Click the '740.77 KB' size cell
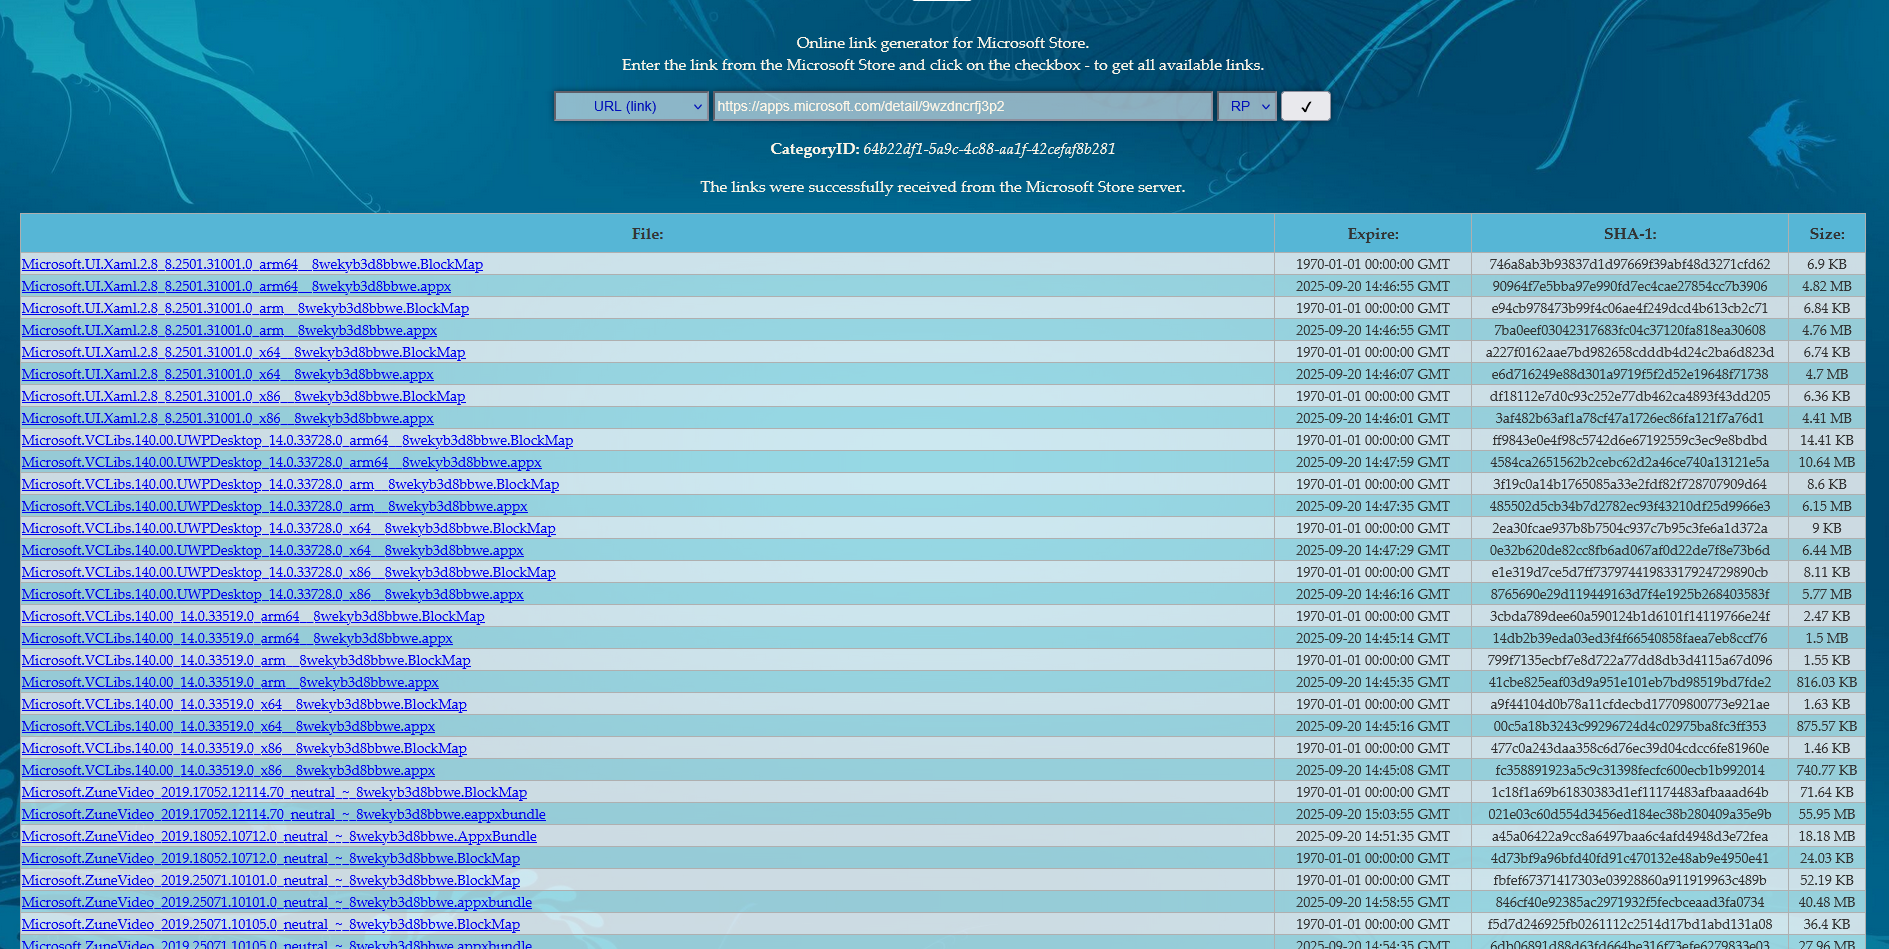This screenshot has width=1889, height=949. coord(1827,770)
